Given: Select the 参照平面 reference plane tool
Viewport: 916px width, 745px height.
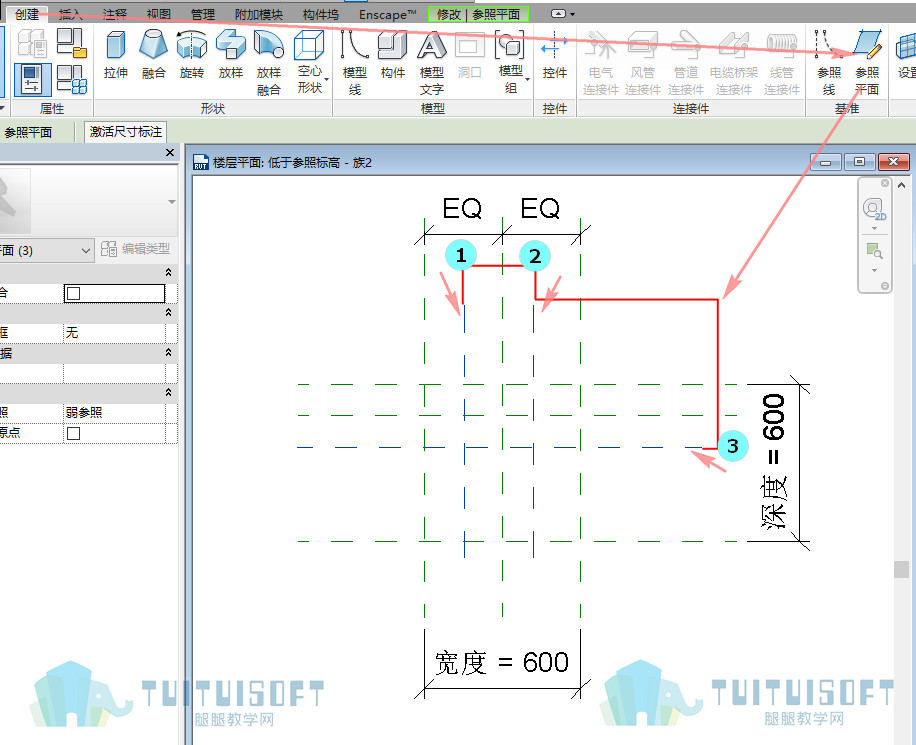Looking at the screenshot, I should click(x=867, y=63).
